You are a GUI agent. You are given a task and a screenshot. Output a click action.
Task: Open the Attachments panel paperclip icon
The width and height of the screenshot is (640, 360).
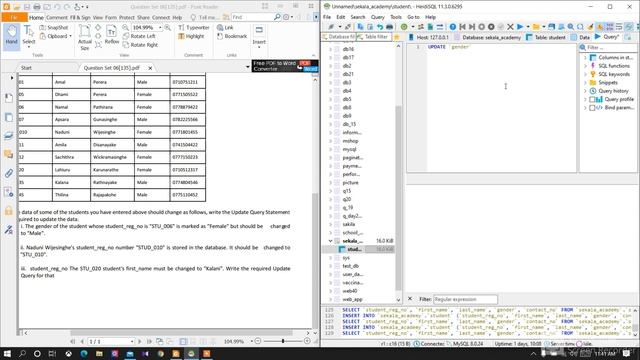click(x=9, y=173)
